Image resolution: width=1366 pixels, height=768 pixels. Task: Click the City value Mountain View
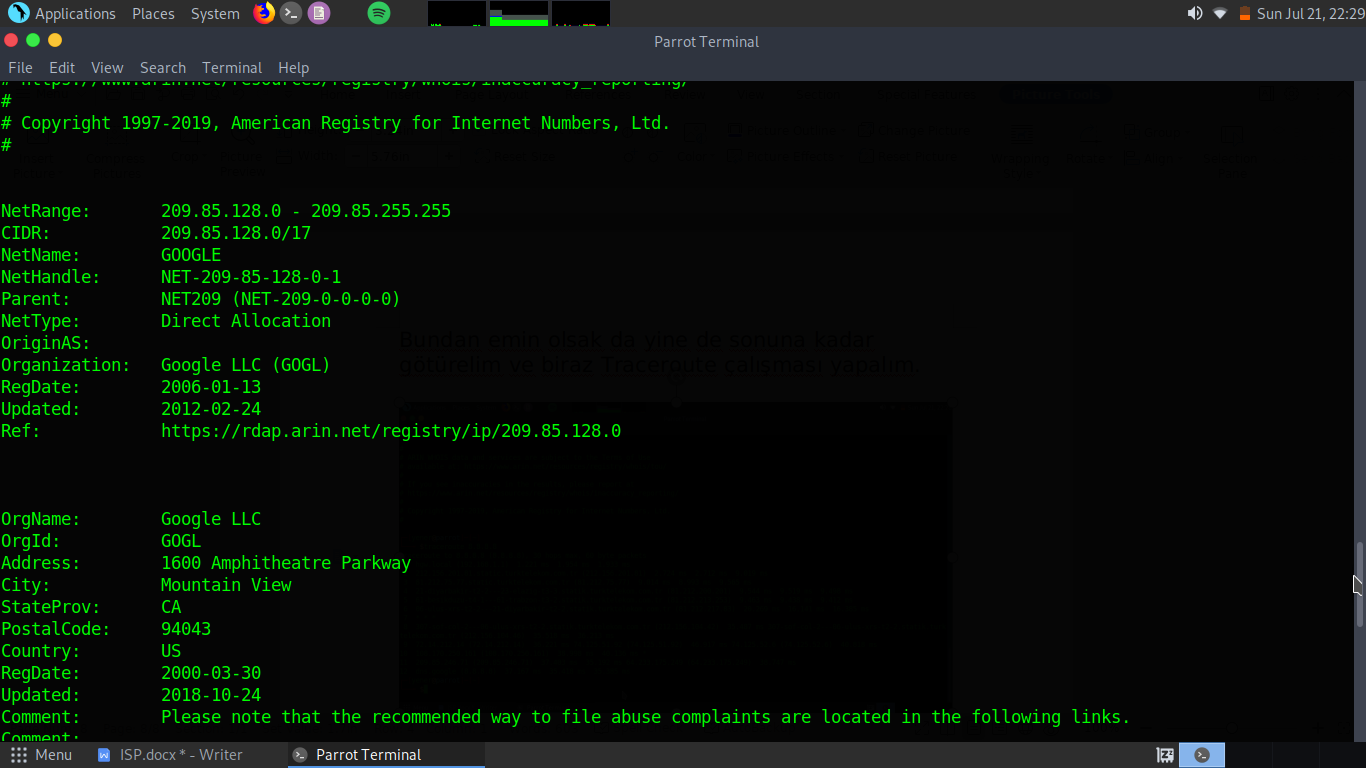[226, 585]
